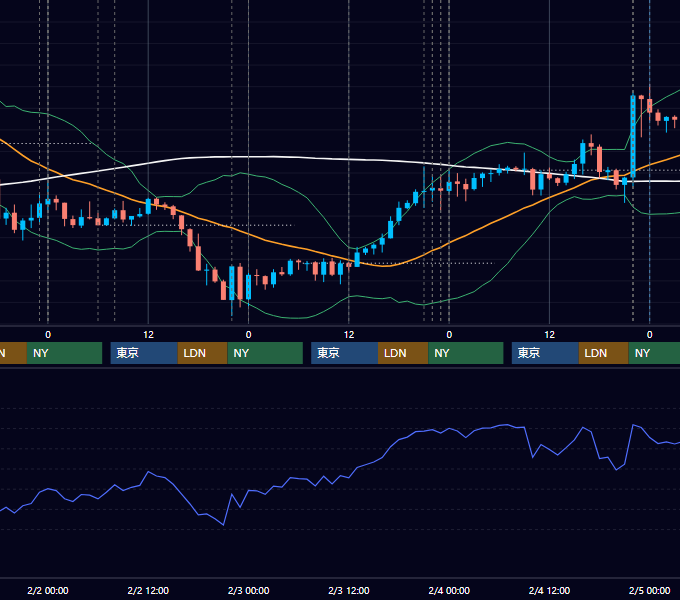This screenshot has height=600, width=680.
Task: Click the 2/3 00:00 time axis label
Action: click(248, 590)
